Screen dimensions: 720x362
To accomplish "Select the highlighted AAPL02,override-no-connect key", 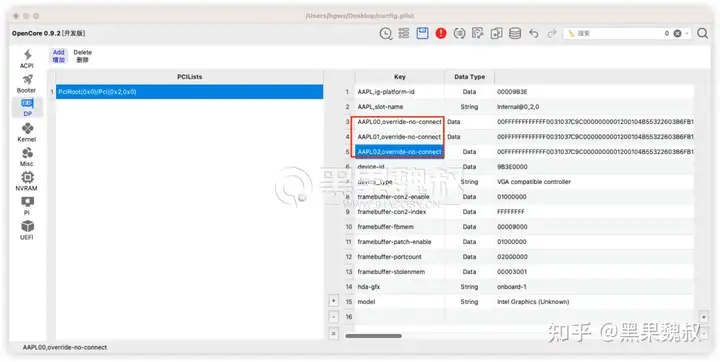I will coord(399,152).
